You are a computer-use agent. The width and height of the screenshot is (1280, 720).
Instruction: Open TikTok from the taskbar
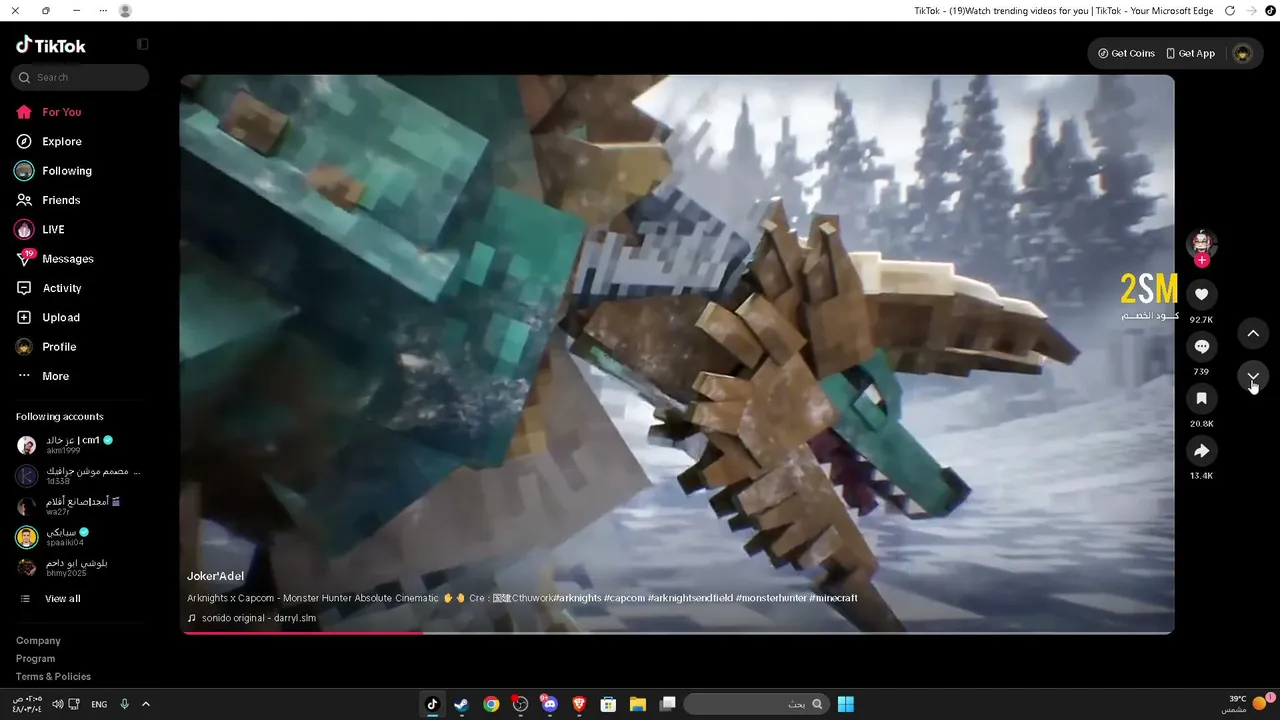[432, 704]
